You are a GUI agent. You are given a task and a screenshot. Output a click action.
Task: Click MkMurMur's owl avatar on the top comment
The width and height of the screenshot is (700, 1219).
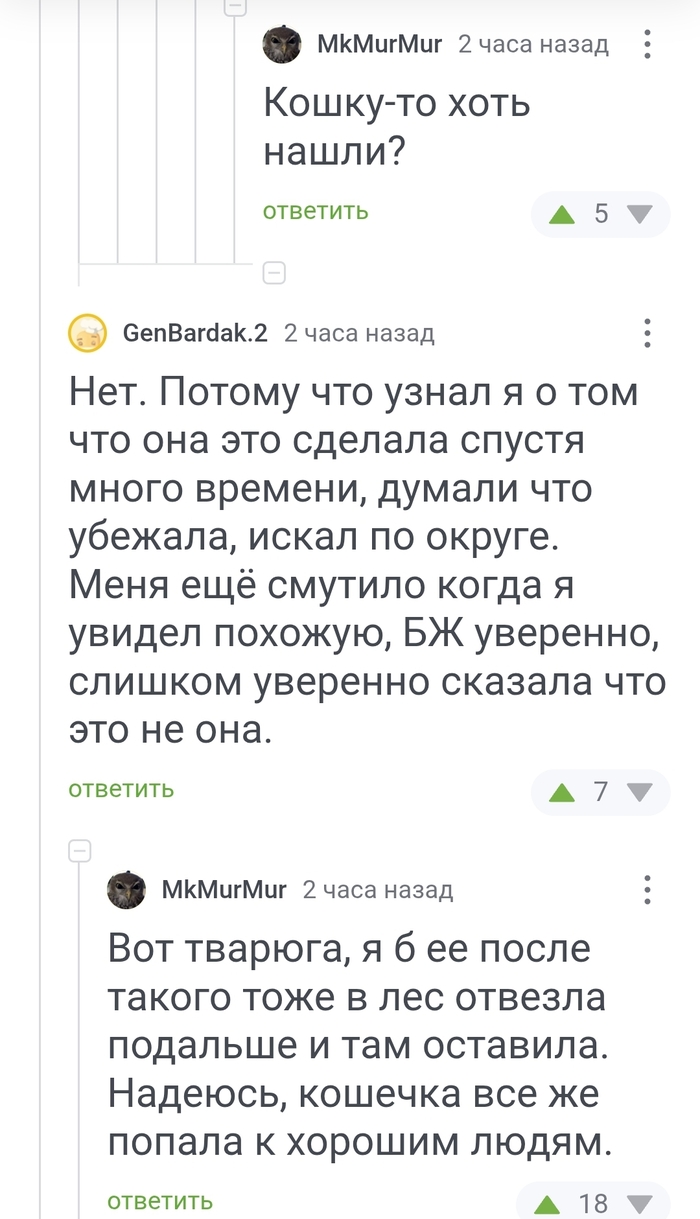[283, 44]
